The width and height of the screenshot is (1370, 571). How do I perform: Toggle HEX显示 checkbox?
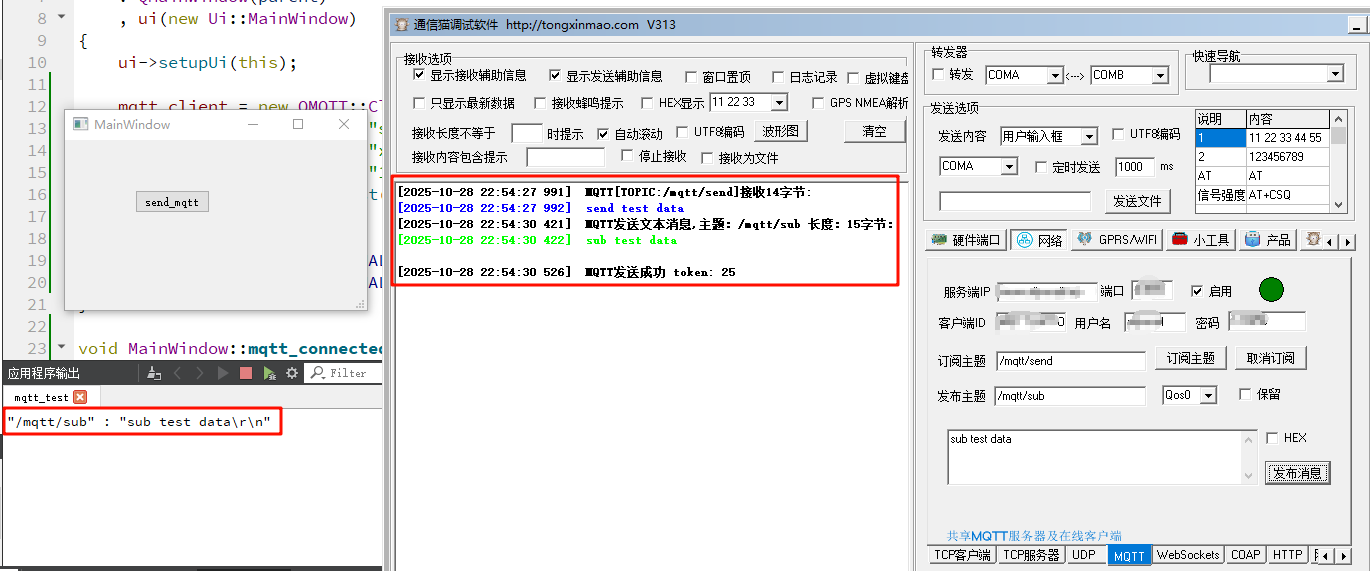coord(647,103)
